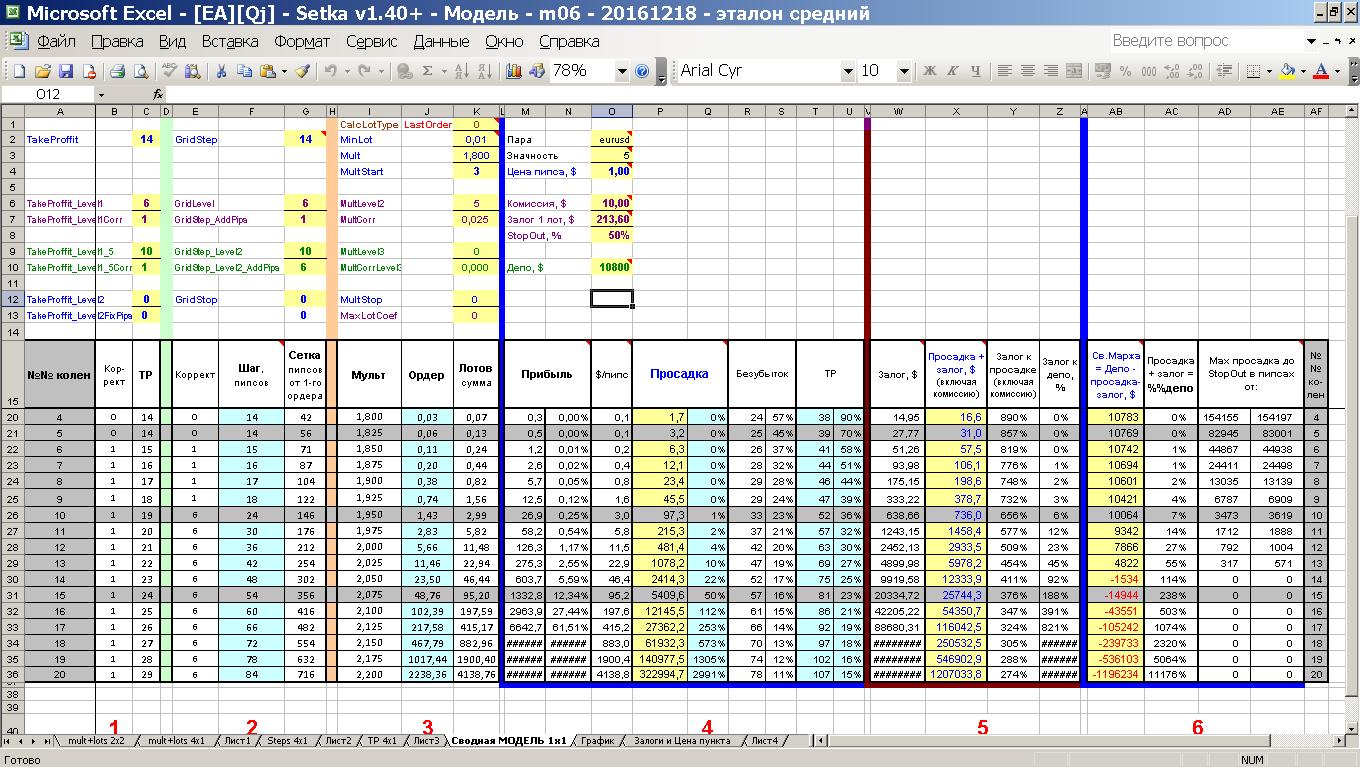Toggle underline with the Ч button
This screenshot has height=768, width=1360.
tap(976, 71)
